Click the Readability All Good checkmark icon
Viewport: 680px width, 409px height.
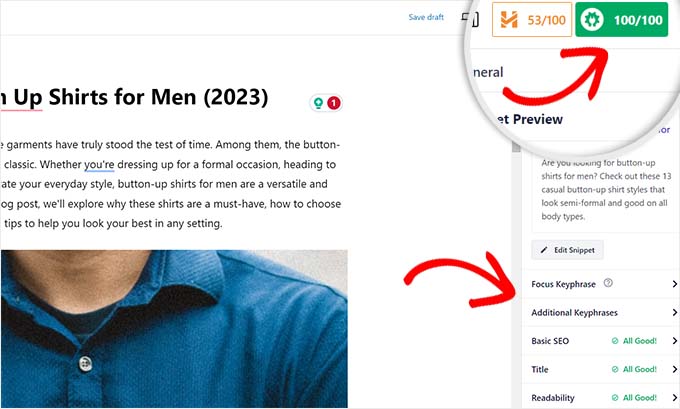point(615,397)
